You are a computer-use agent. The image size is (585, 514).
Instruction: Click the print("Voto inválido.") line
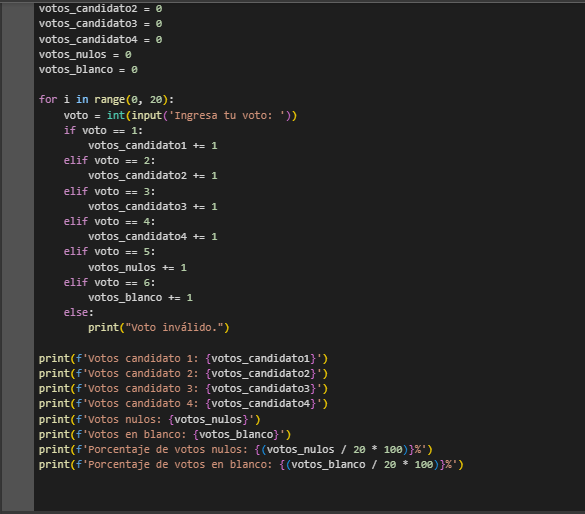point(159,328)
